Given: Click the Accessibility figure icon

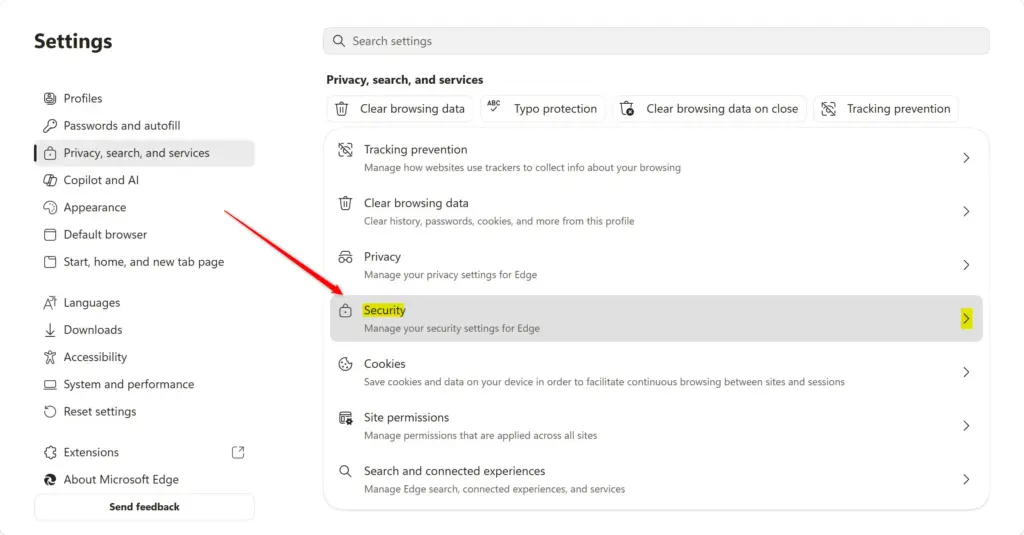Looking at the screenshot, I should pos(50,357).
